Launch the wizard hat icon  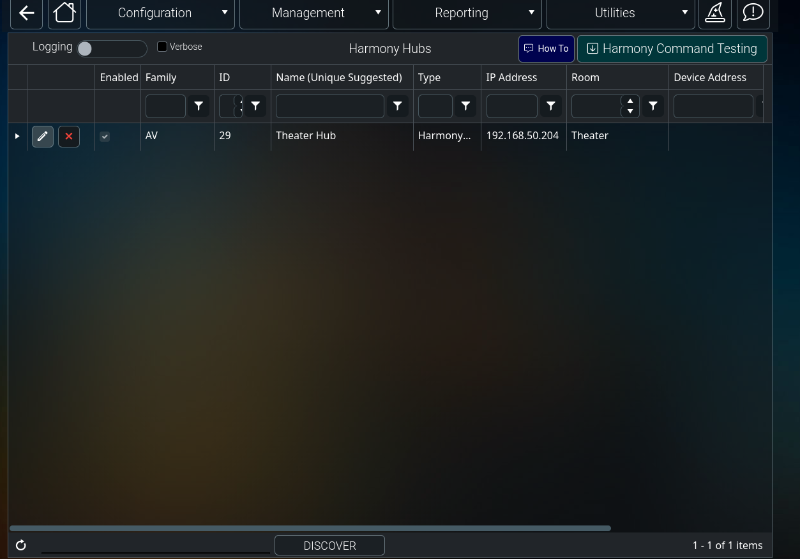pyautogui.click(x=715, y=13)
